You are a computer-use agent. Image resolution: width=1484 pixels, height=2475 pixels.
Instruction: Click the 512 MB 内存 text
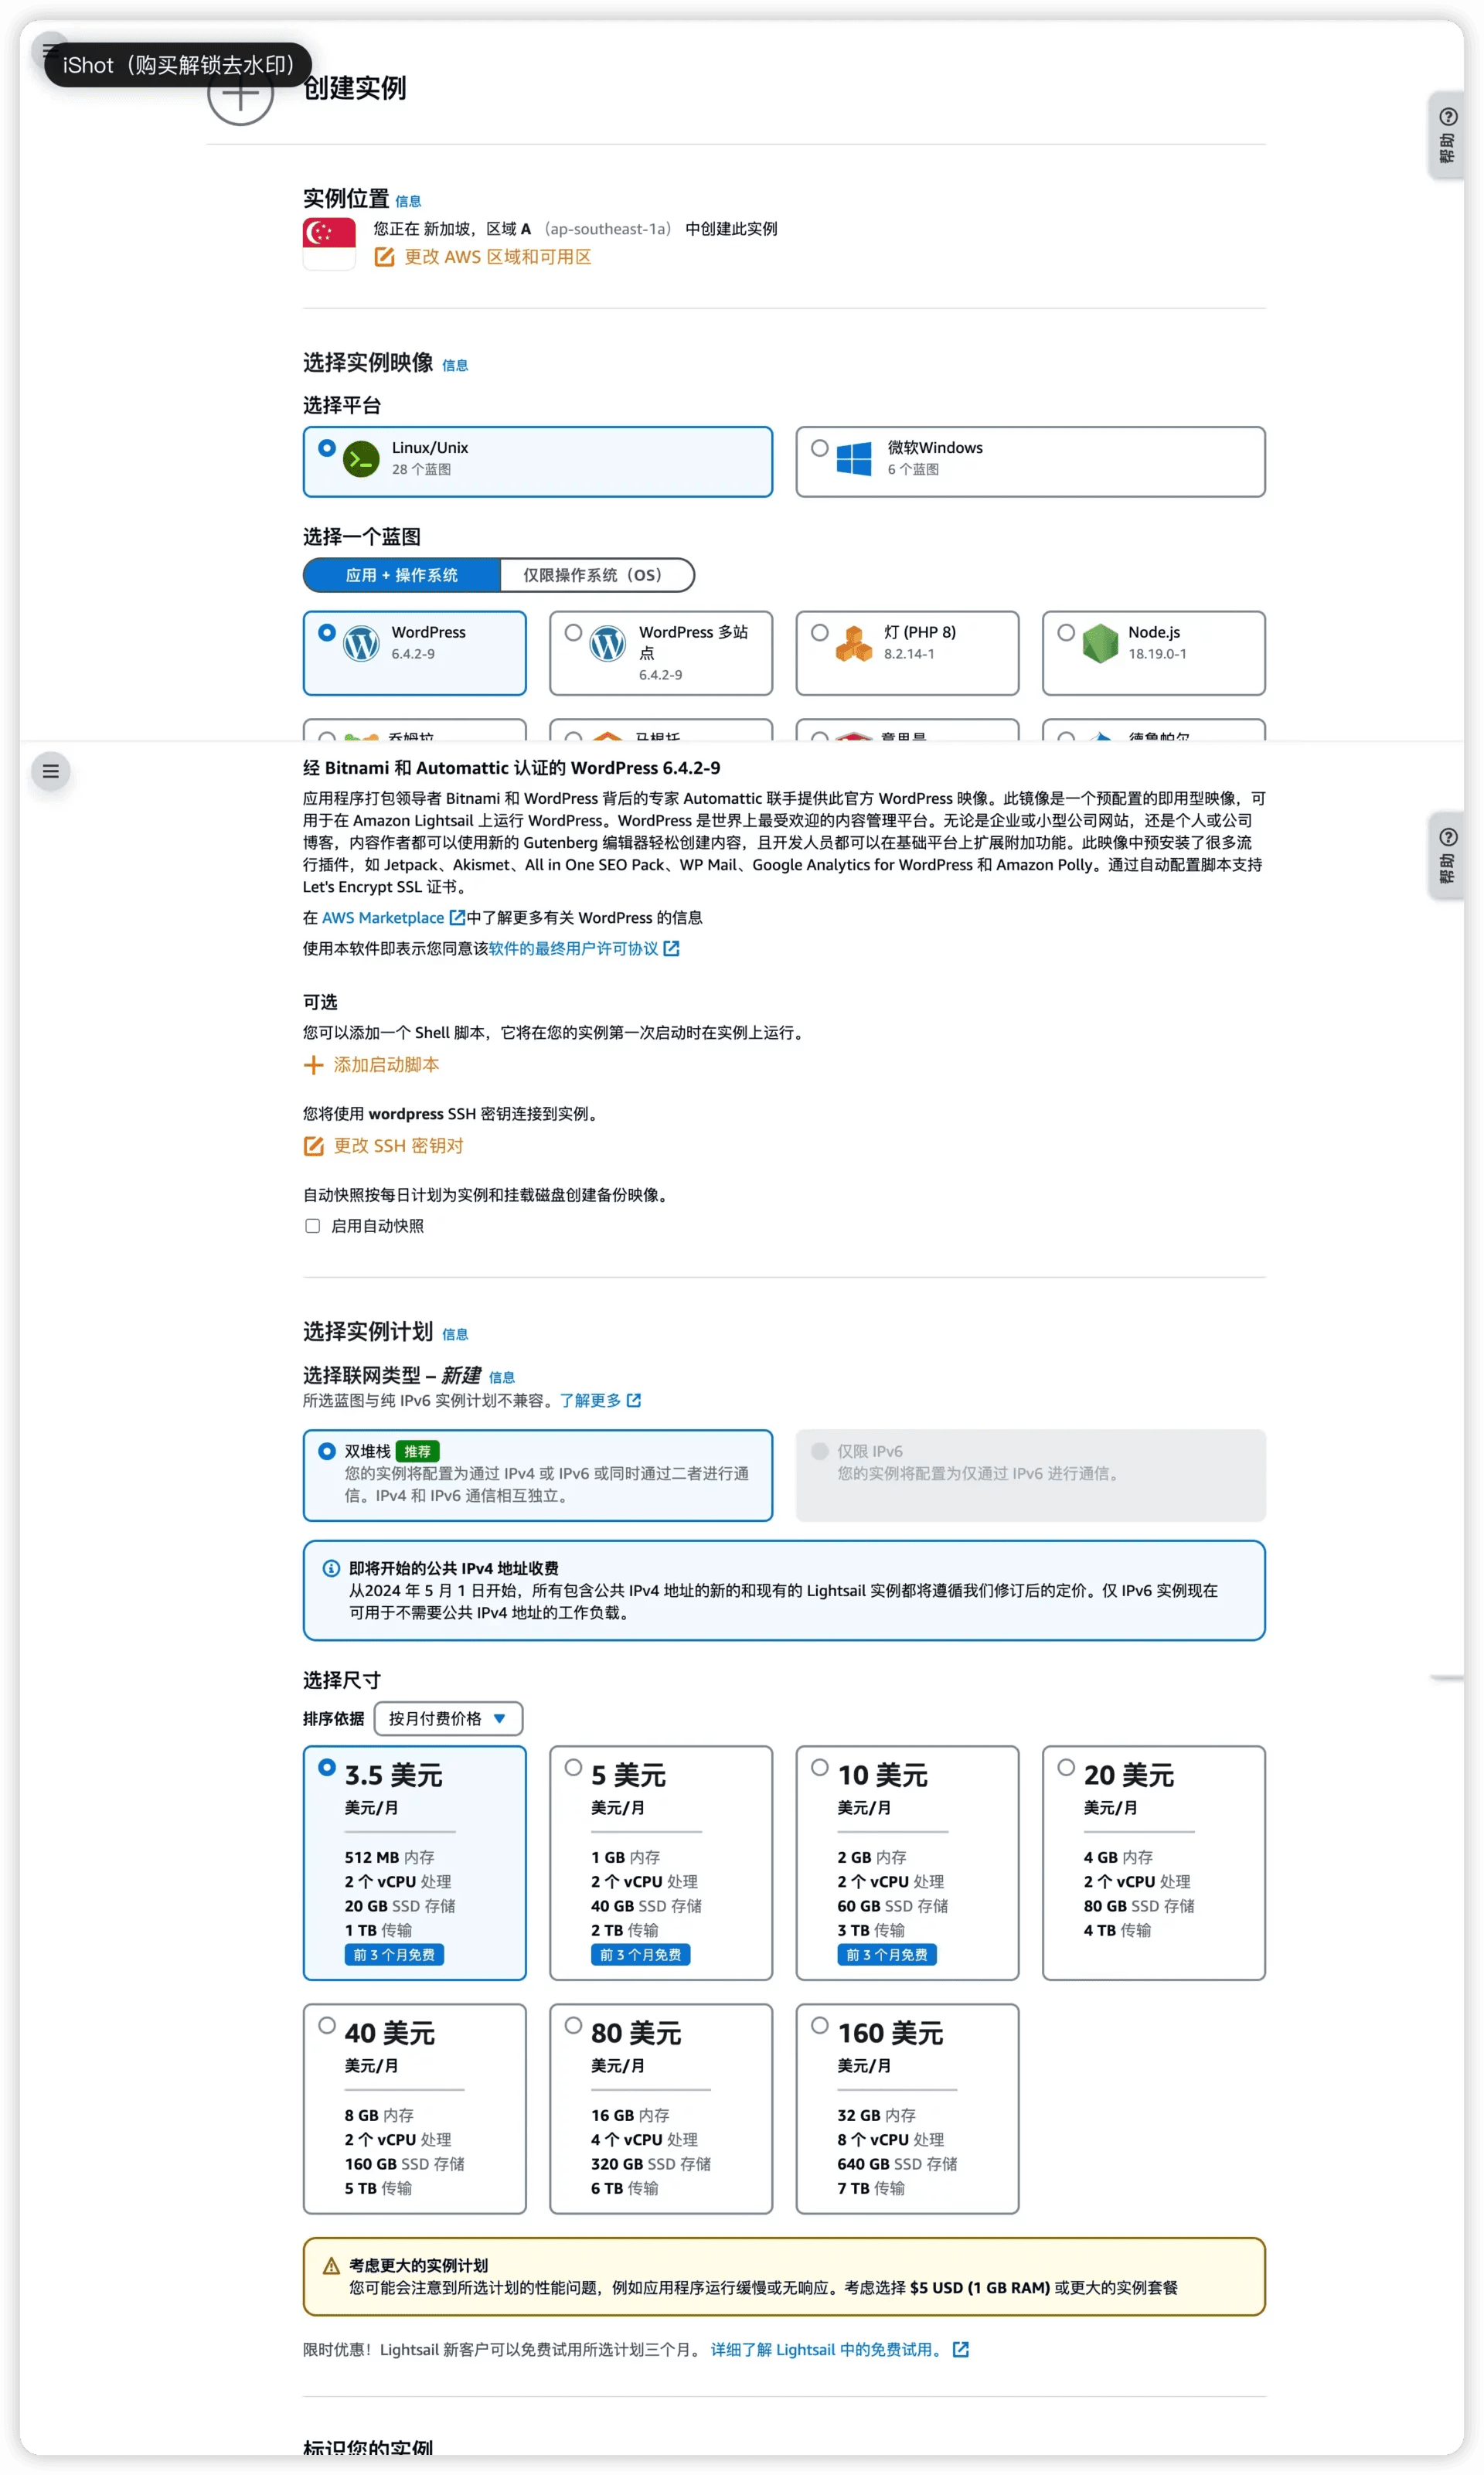click(x=389, y=1857)
